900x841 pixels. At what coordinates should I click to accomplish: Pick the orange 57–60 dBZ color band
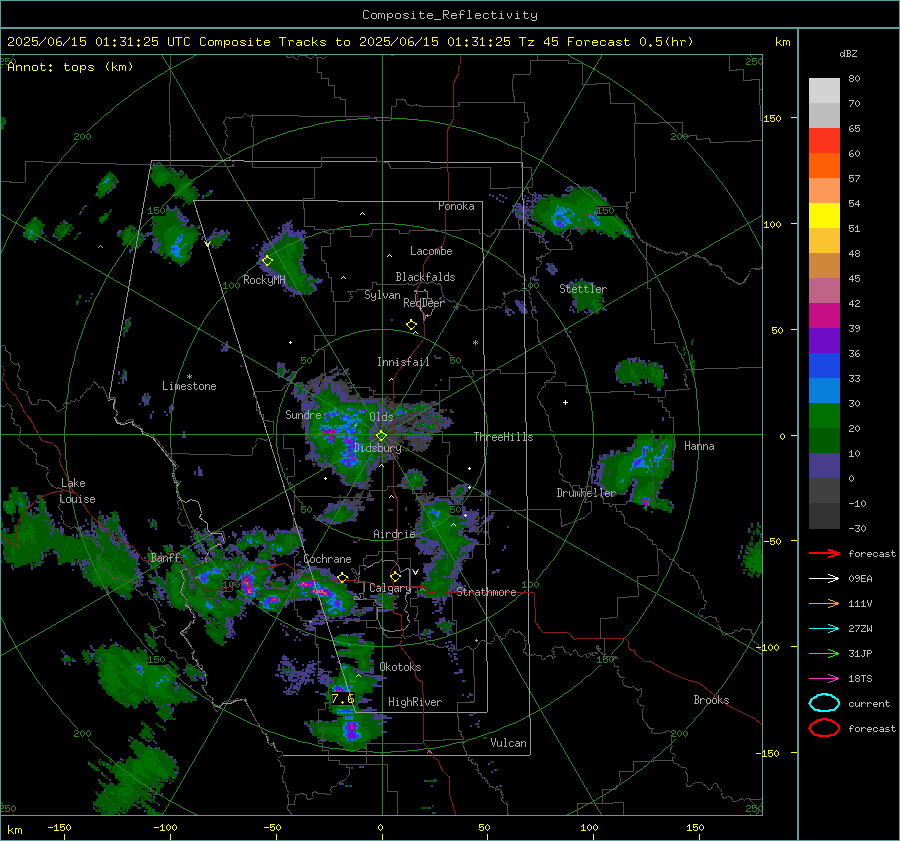point(824,166)
